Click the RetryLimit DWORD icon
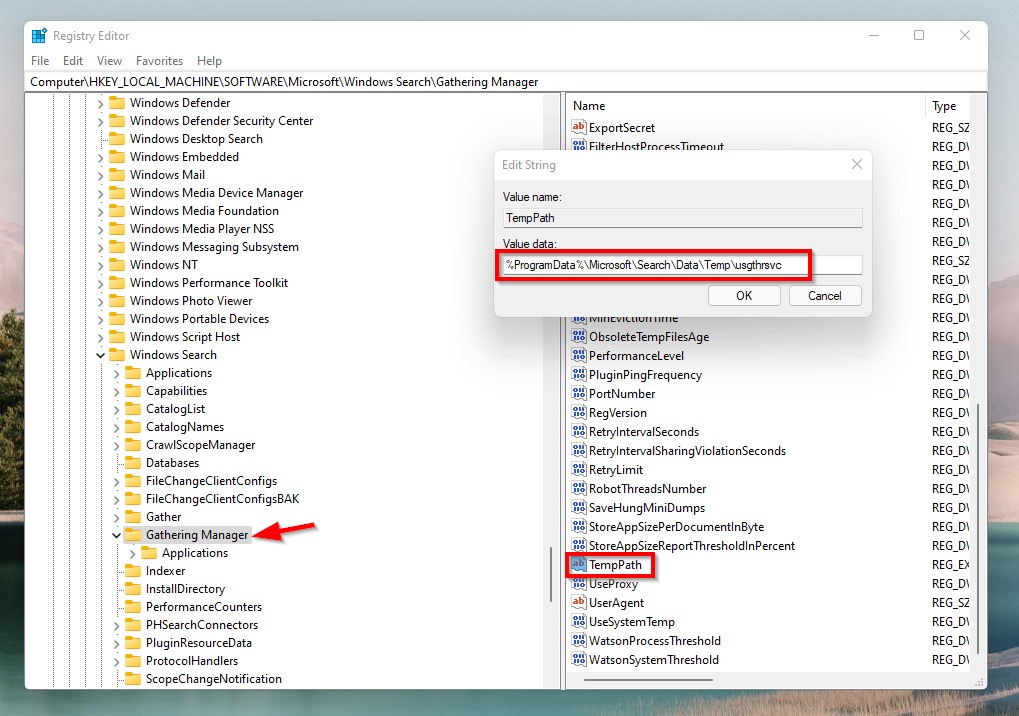Viewport: 1019px width, 716px height. [578, 470]
